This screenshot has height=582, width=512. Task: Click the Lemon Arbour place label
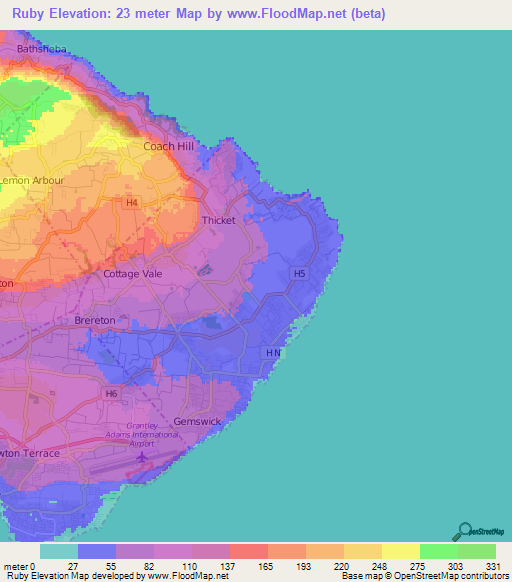click(x=32, y=181)
